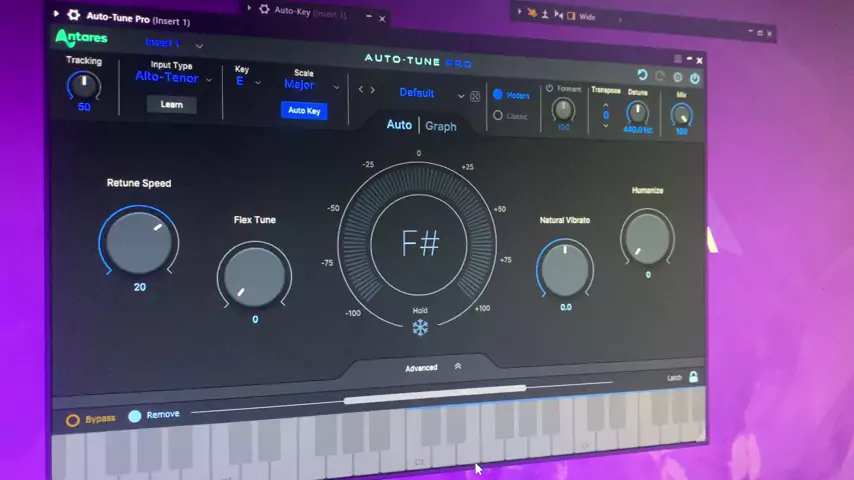The image size is (854, 480).
Task: Click the plugin window menu icon near minimize
Action: (678, 58)
